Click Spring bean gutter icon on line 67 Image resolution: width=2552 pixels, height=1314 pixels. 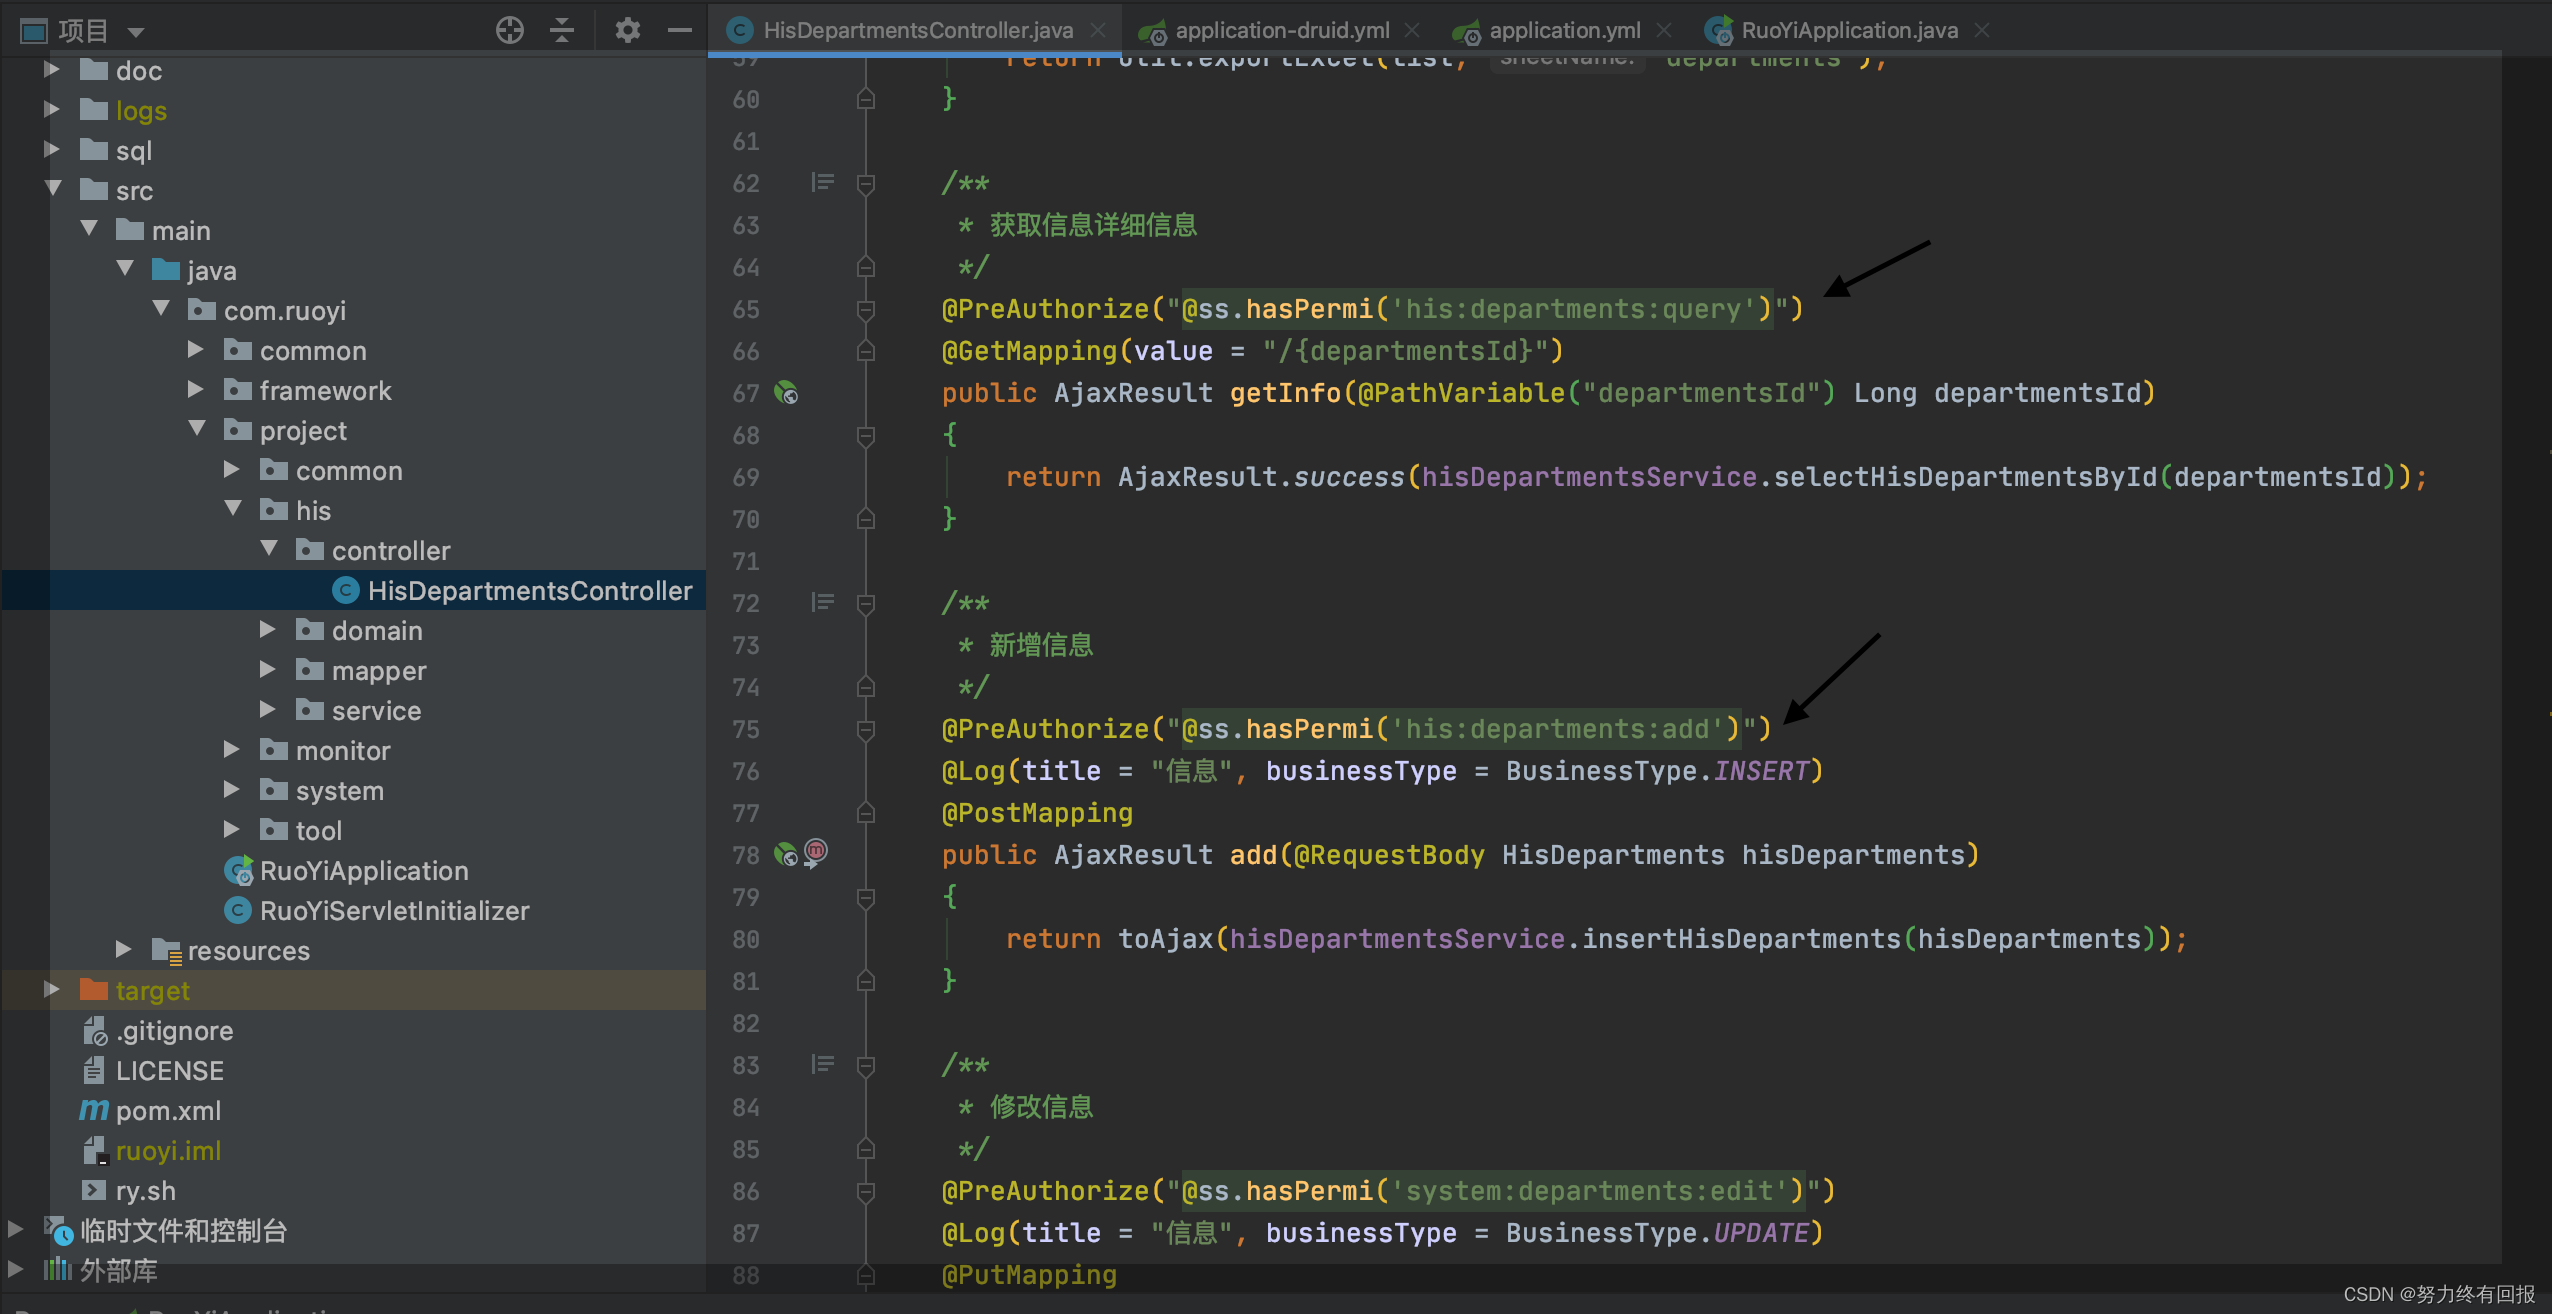click(787, 393)
